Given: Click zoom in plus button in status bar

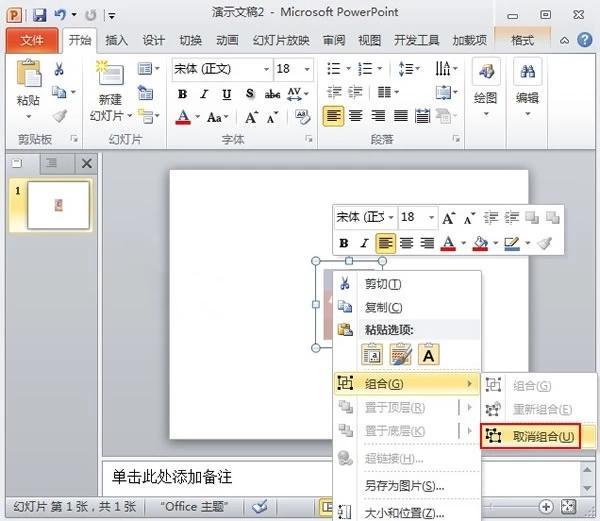Looking at the screenshot, I should coord(546,507).
